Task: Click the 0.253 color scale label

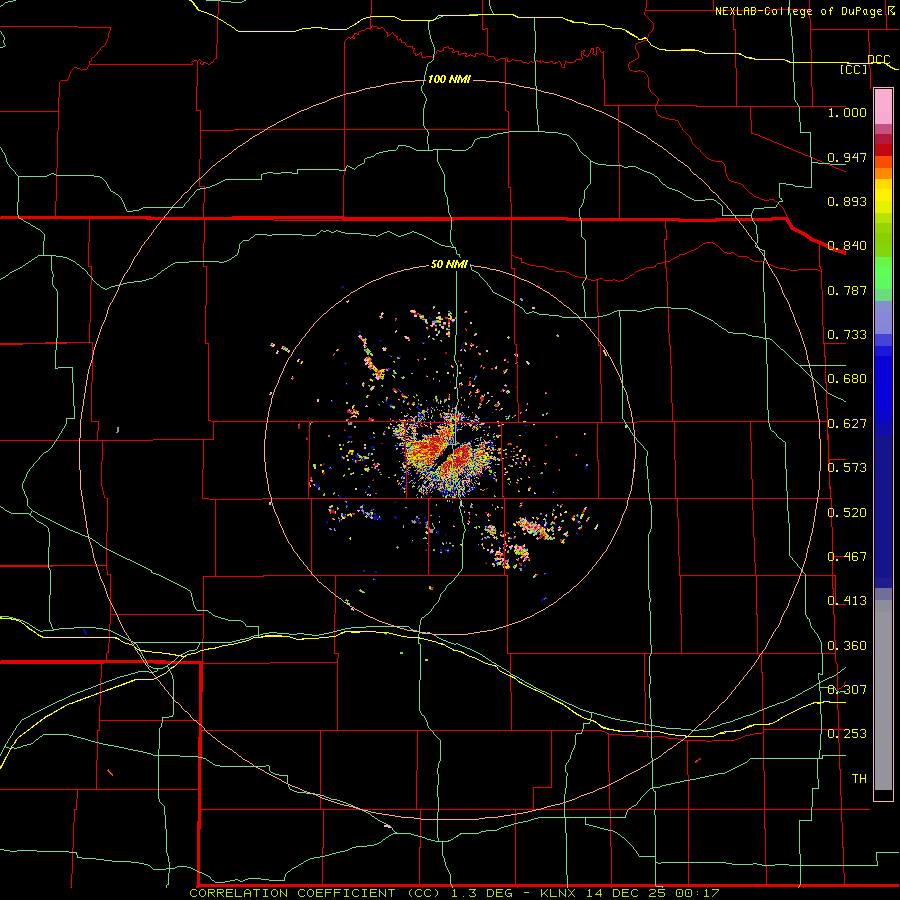Action: [x=847, y=734]
